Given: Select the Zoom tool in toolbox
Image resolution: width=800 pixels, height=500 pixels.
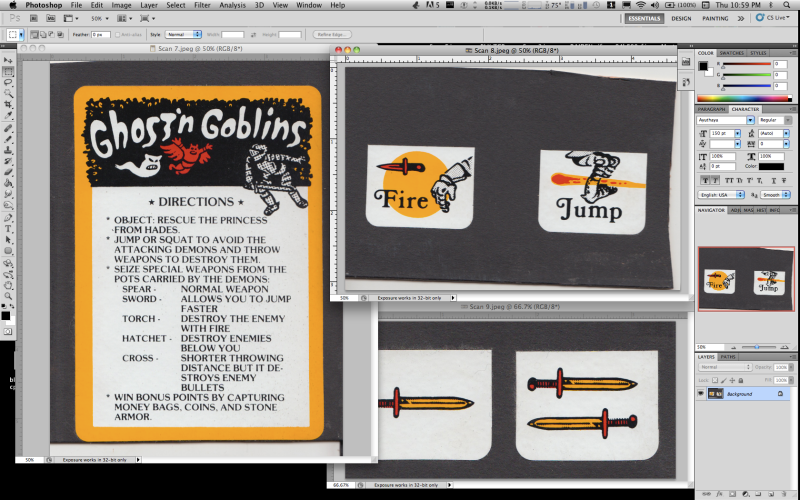Looking at the screenshot, I should pyautogui.click(x=8, y=296).
